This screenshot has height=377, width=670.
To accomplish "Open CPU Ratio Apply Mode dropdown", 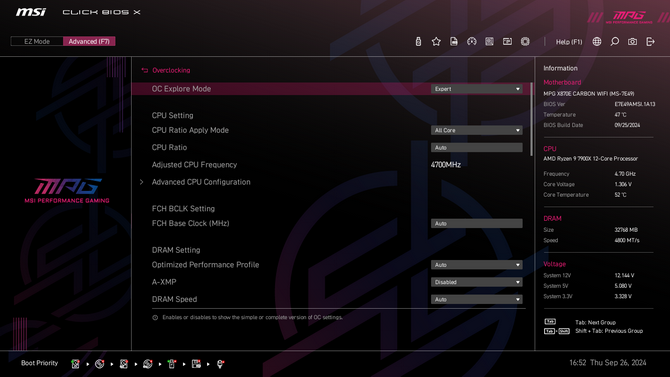I will (x=476, y=130).
